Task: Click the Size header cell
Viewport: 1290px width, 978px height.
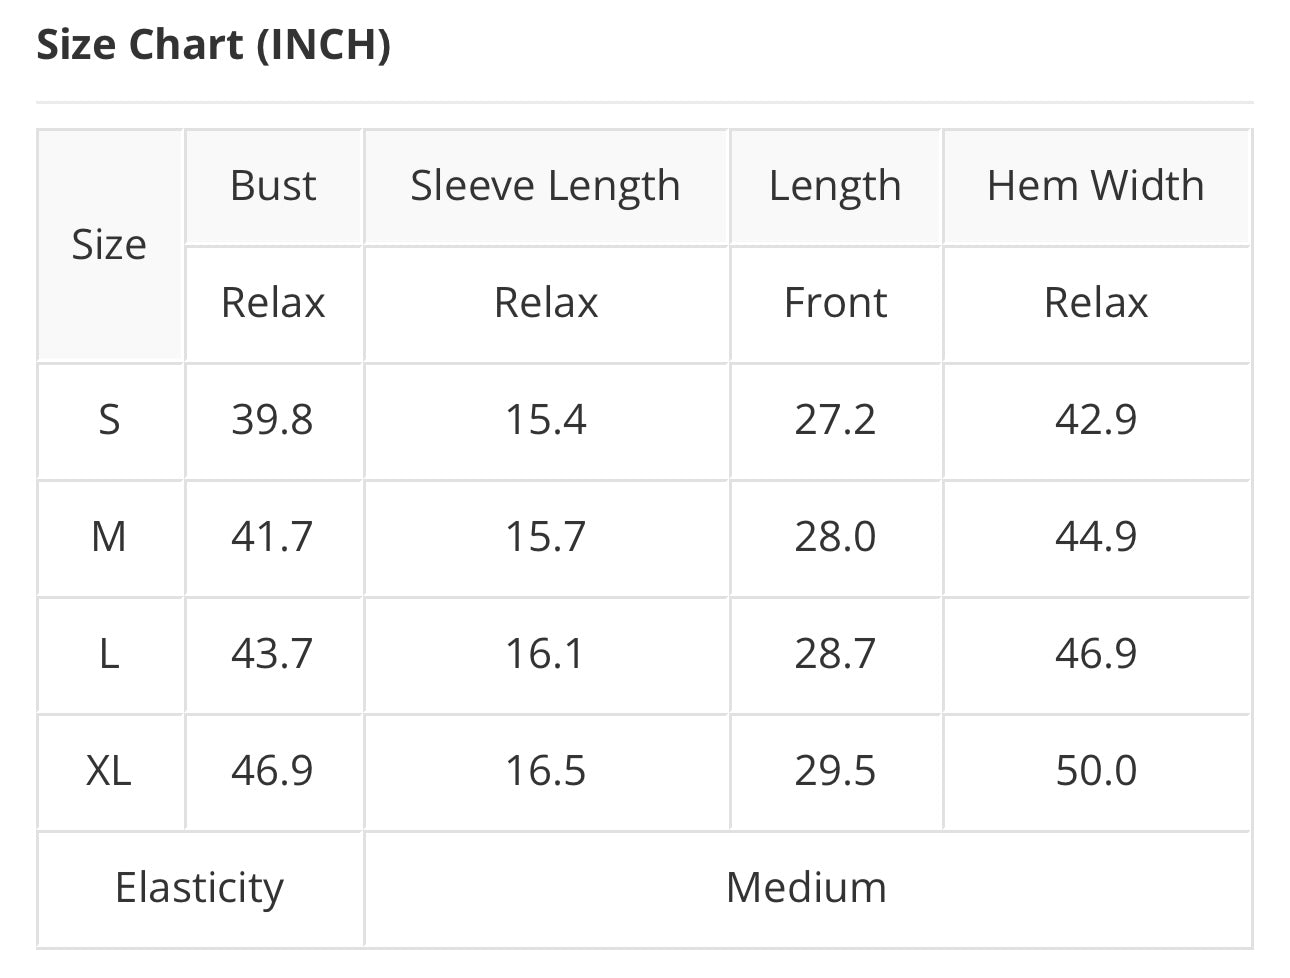Action: [109, 244]
